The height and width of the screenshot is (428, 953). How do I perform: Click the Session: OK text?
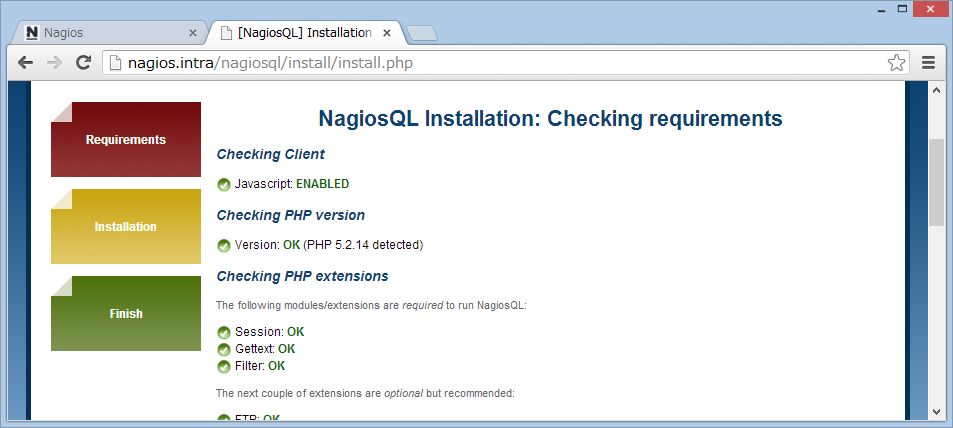pos(269,332)
